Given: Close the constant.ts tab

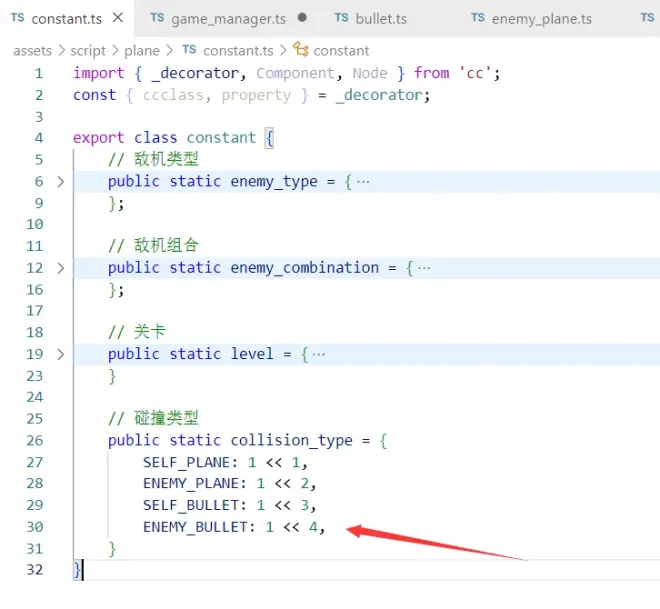Looking at the screenshot, I should (118, 18).
